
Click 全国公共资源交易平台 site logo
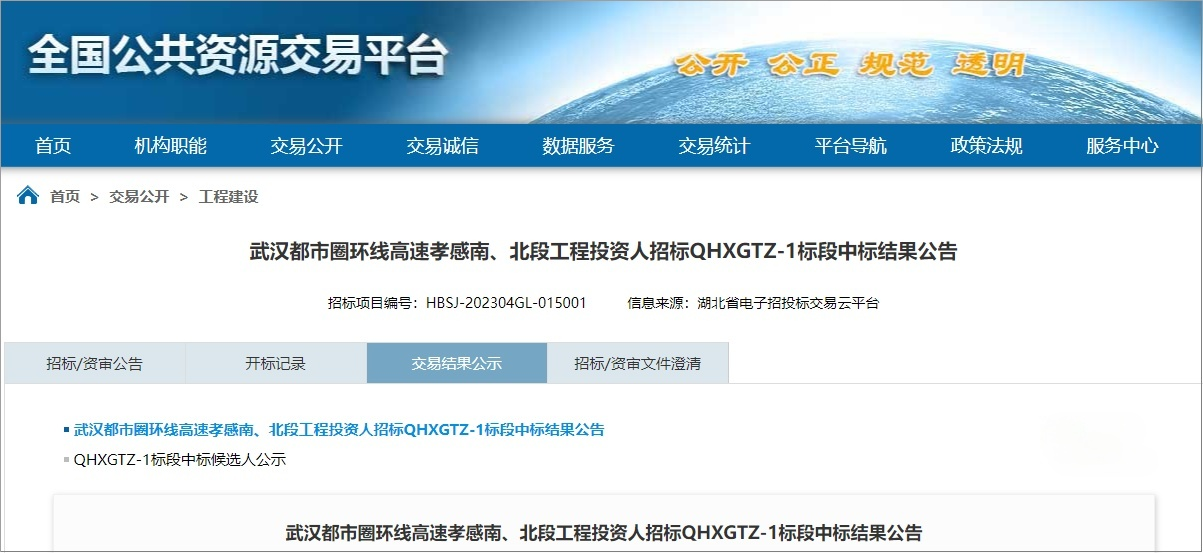[x=238, y=55]
